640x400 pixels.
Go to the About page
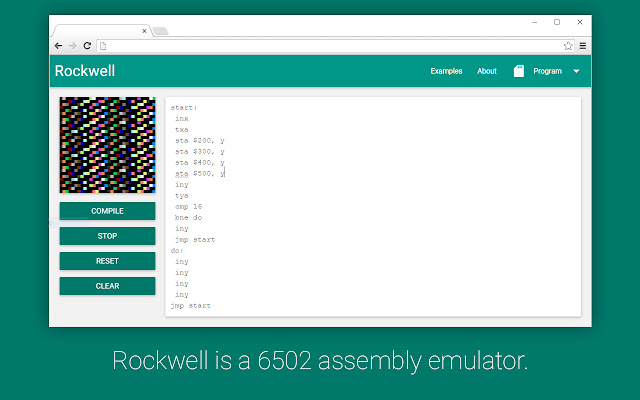tap(487, 71)
